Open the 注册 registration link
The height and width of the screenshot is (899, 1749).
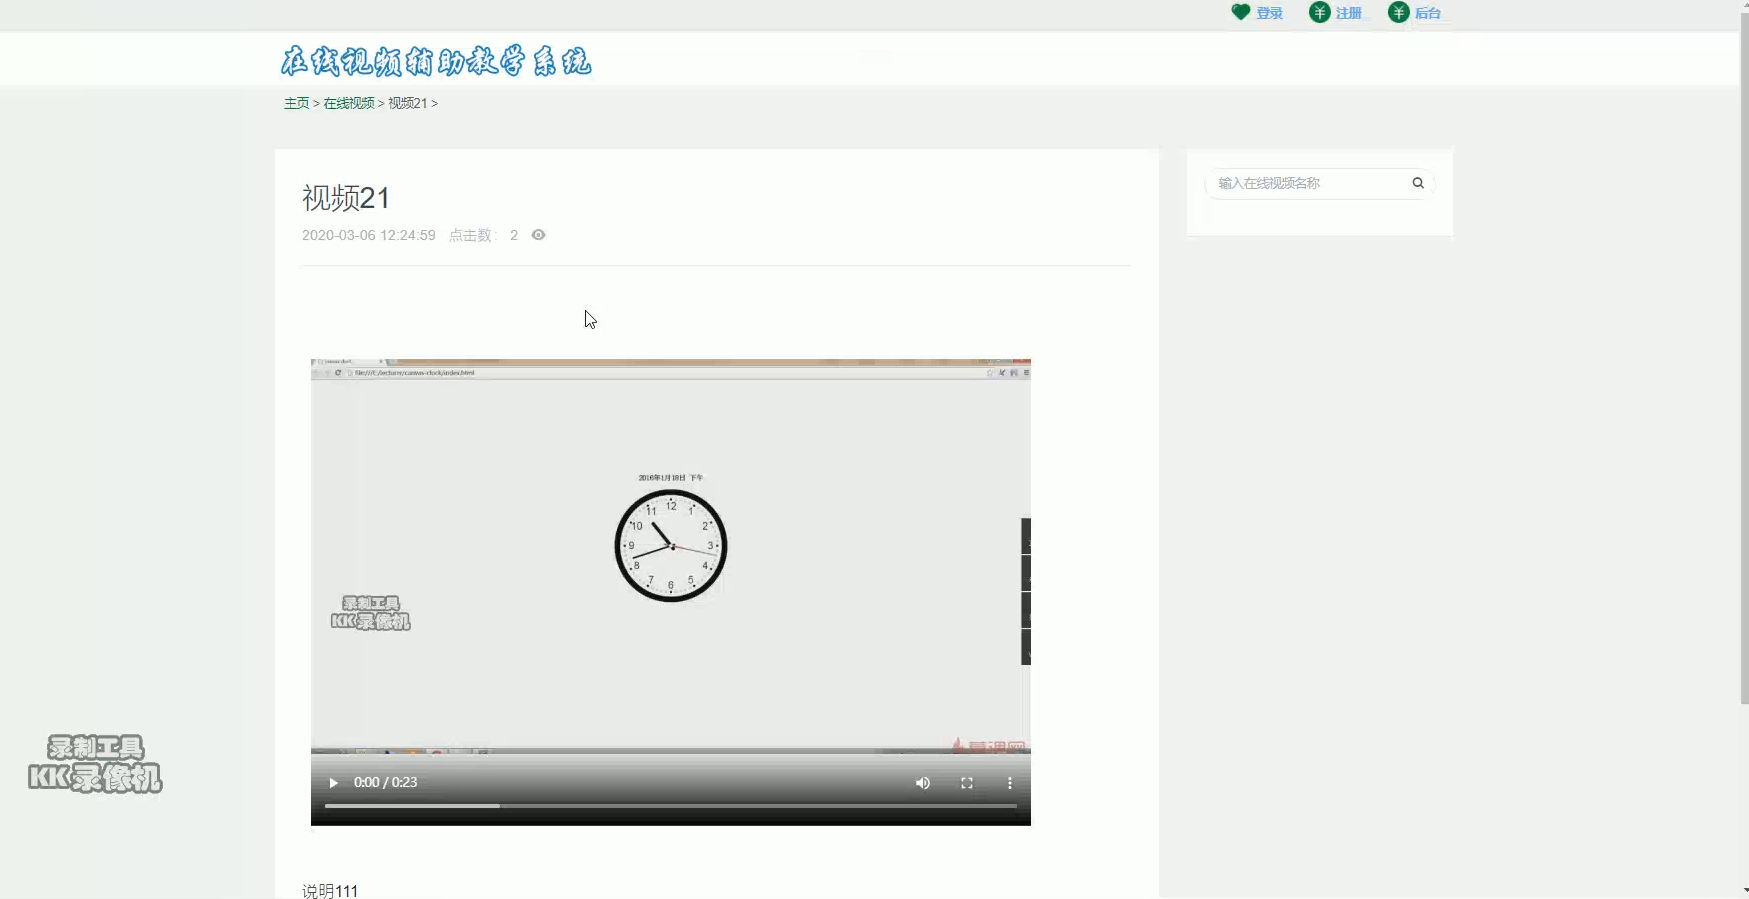click(x=1349, y=13)
